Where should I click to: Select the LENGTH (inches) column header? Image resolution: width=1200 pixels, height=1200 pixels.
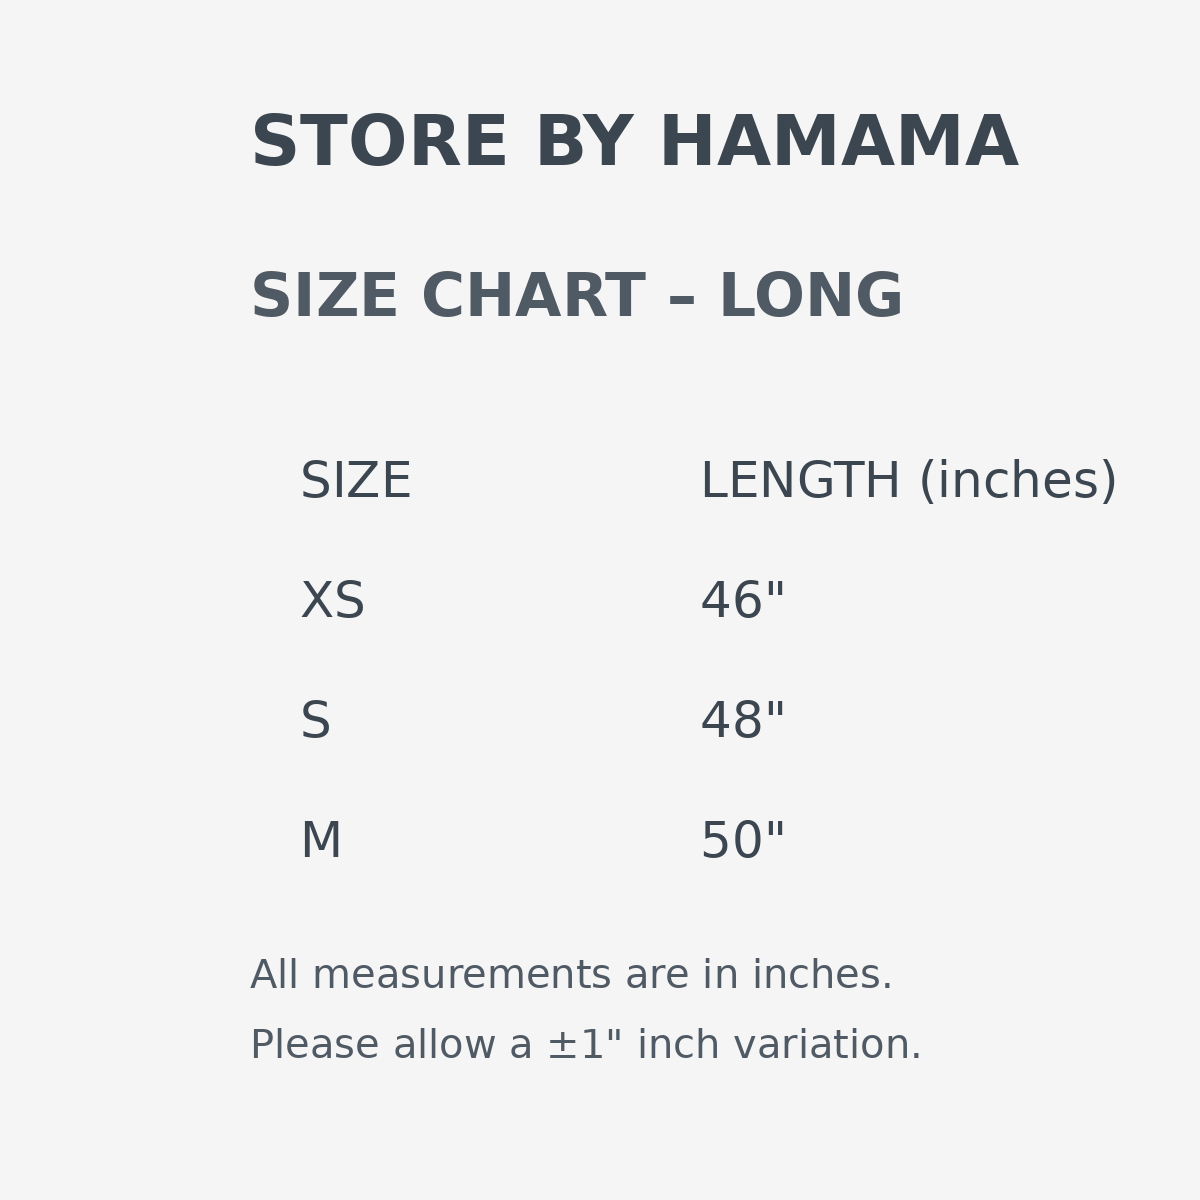point(908,482)
